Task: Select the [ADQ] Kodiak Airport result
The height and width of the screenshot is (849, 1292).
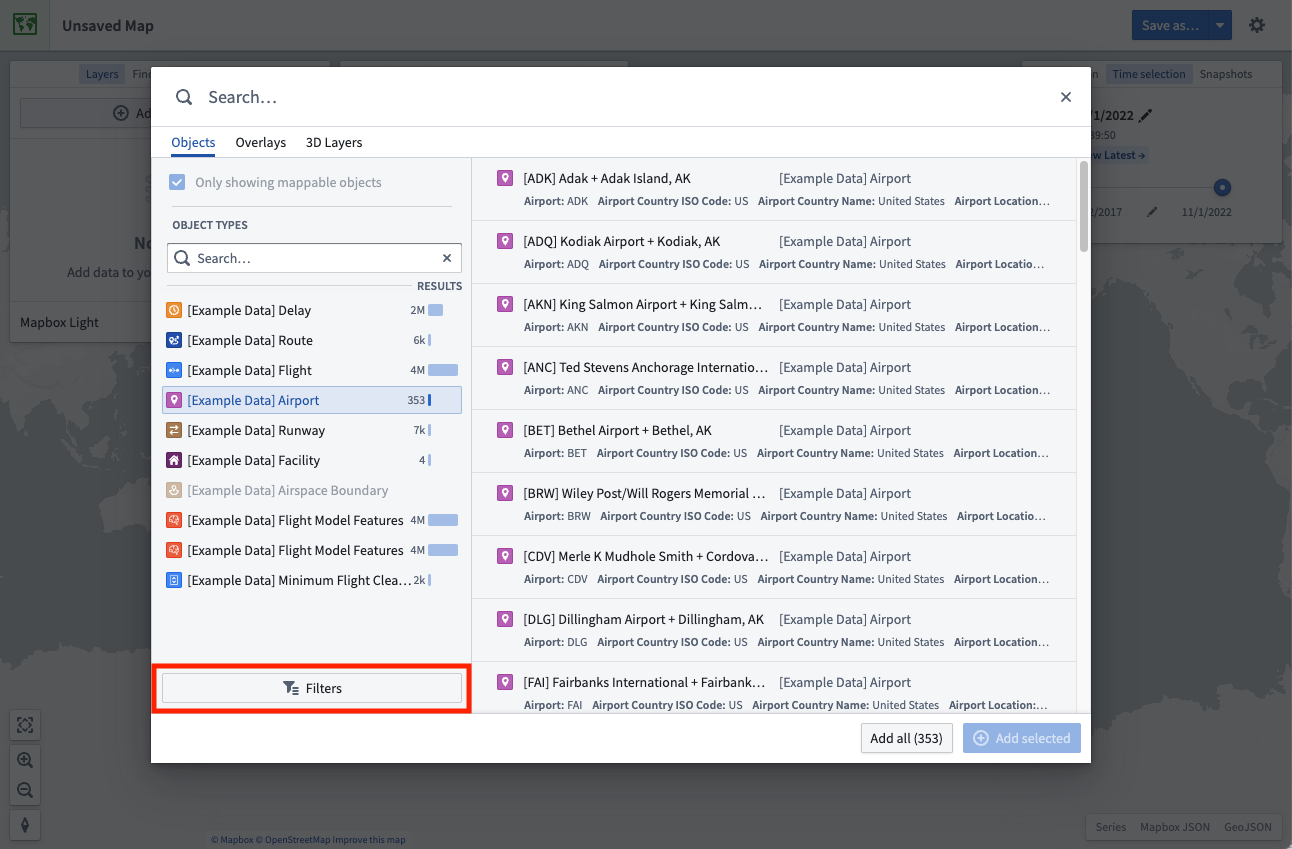Action: point(773,252)
